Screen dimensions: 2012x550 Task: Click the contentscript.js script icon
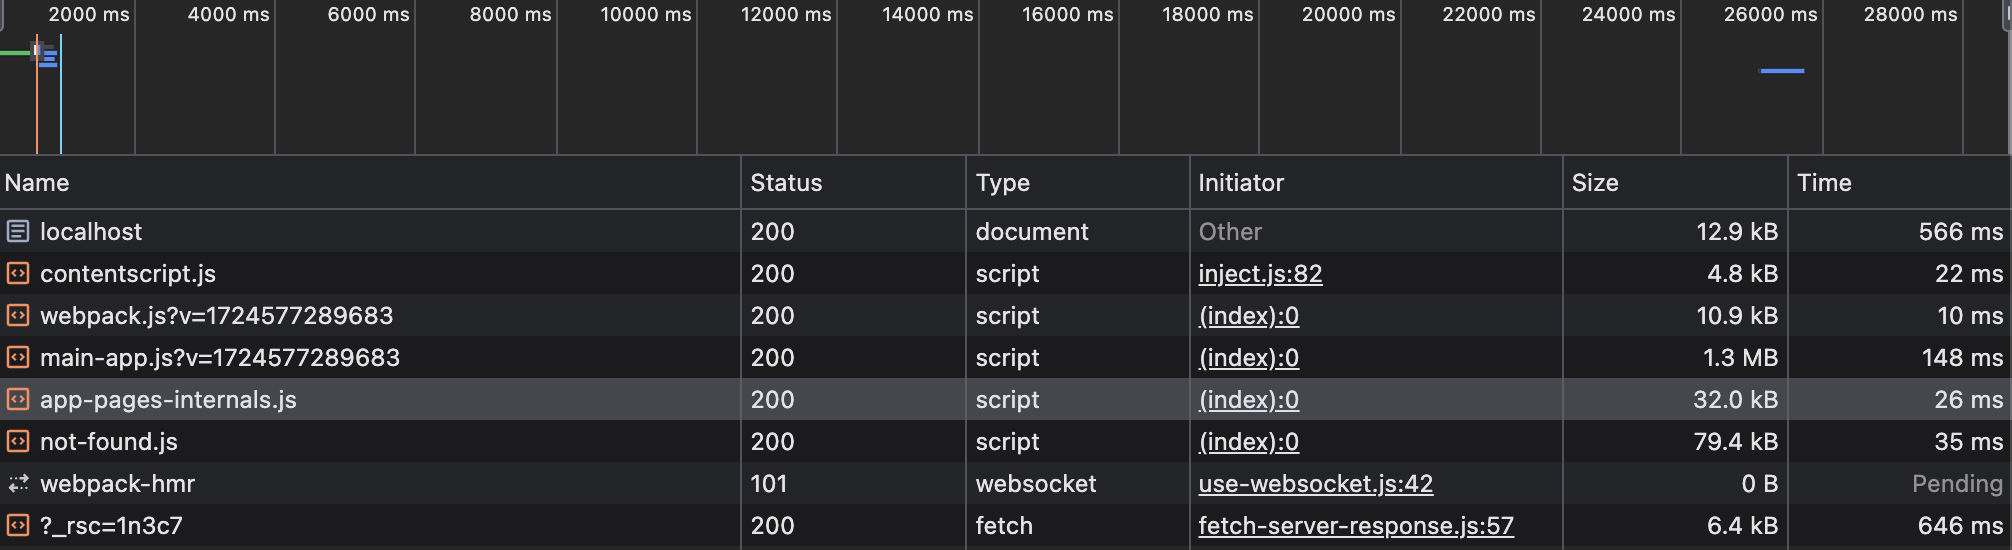tap(18, 274)
